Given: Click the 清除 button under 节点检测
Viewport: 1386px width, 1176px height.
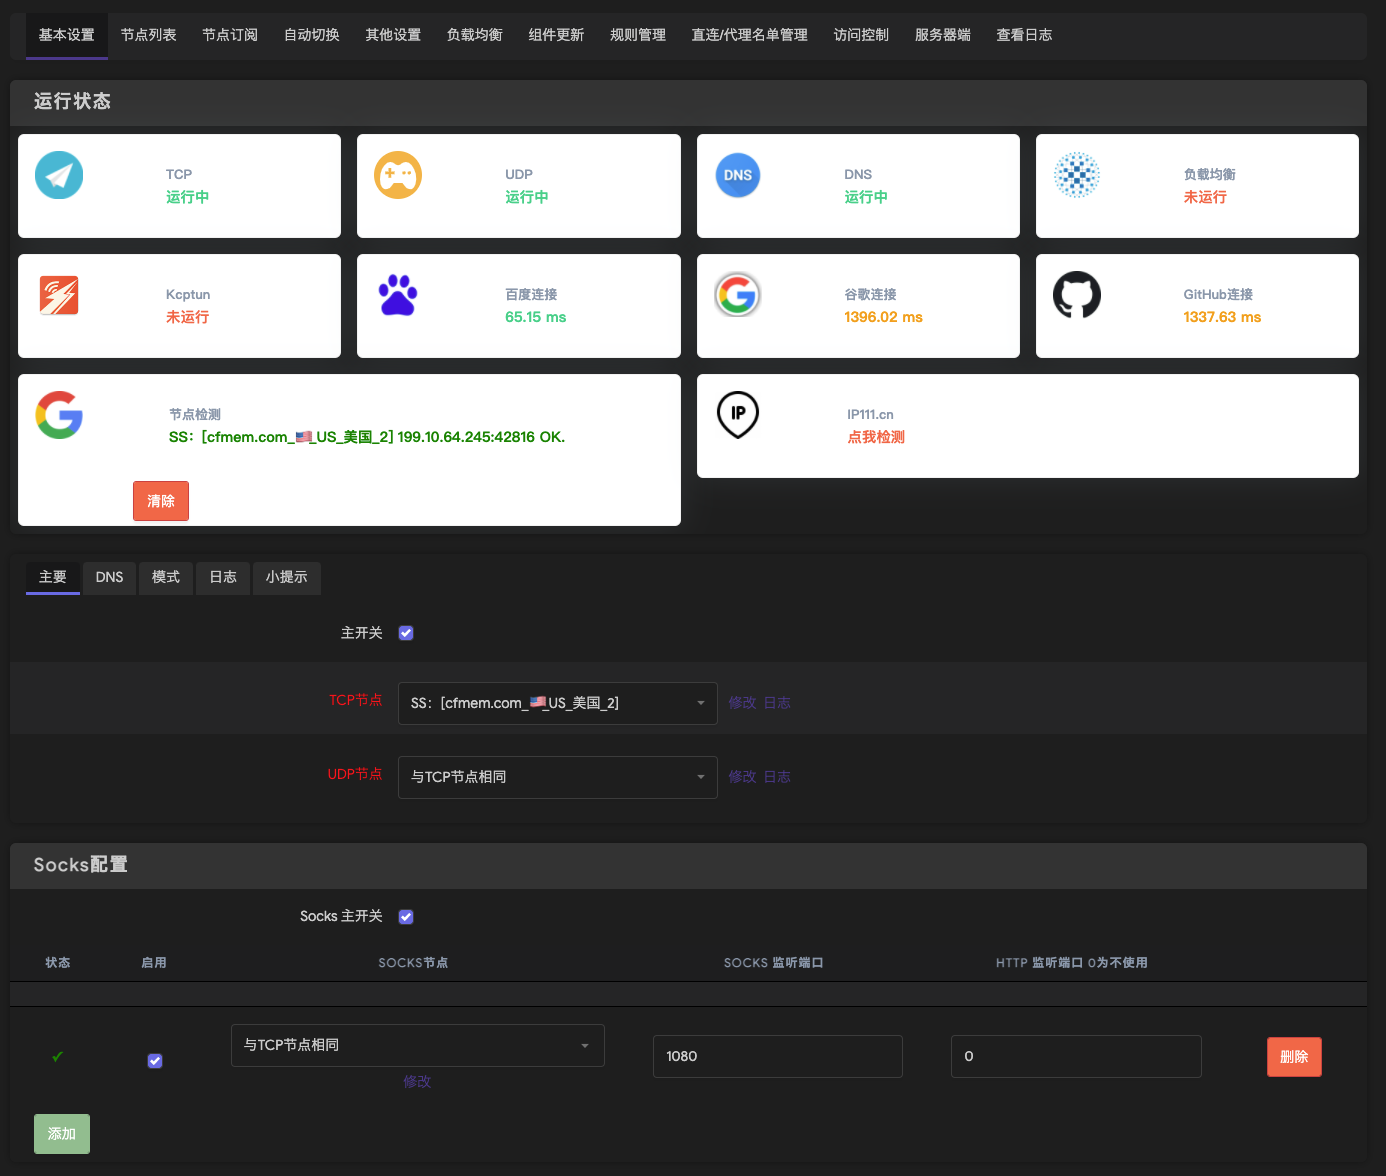Looking at the screenshot, I should pos(160,500).
